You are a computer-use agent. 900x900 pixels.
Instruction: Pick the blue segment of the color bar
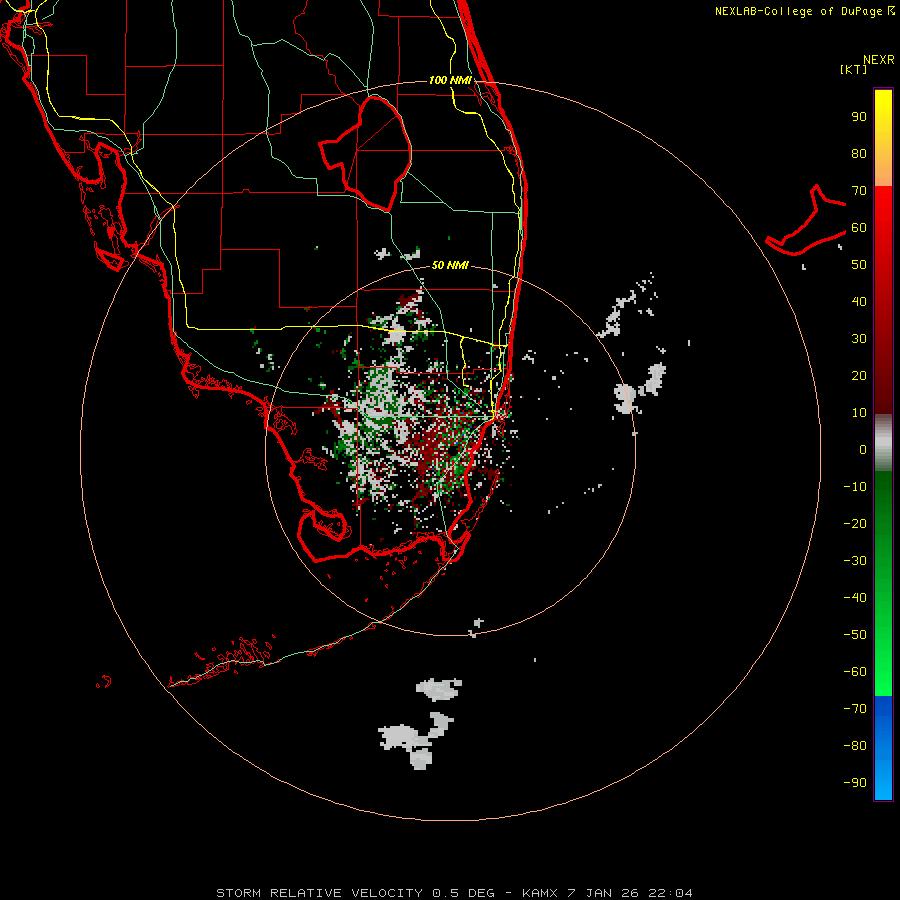[x=883, y=748]
